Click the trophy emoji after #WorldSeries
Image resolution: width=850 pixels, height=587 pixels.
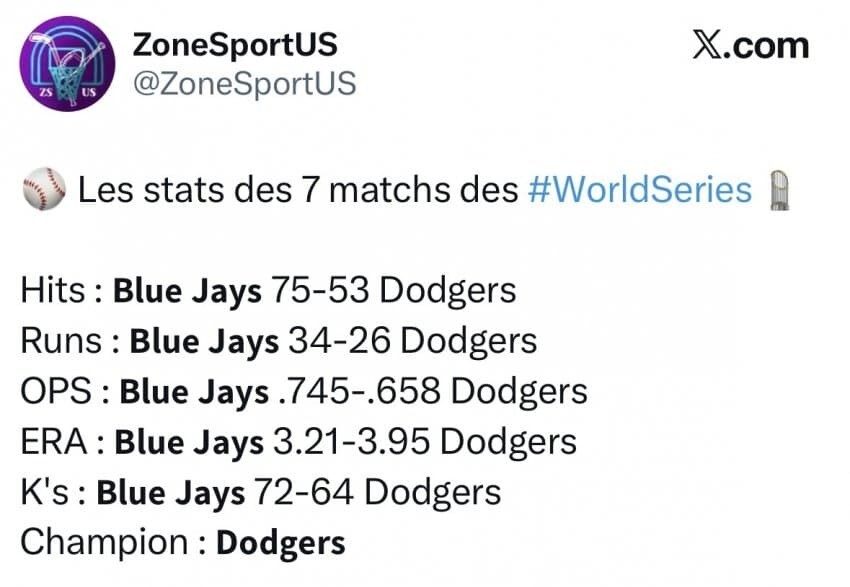point(780,189)
